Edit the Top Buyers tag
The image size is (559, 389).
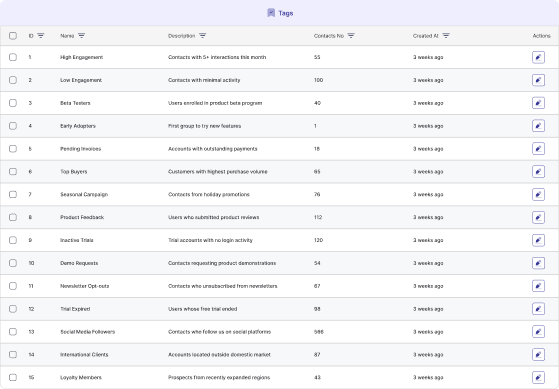coord(538,172)
